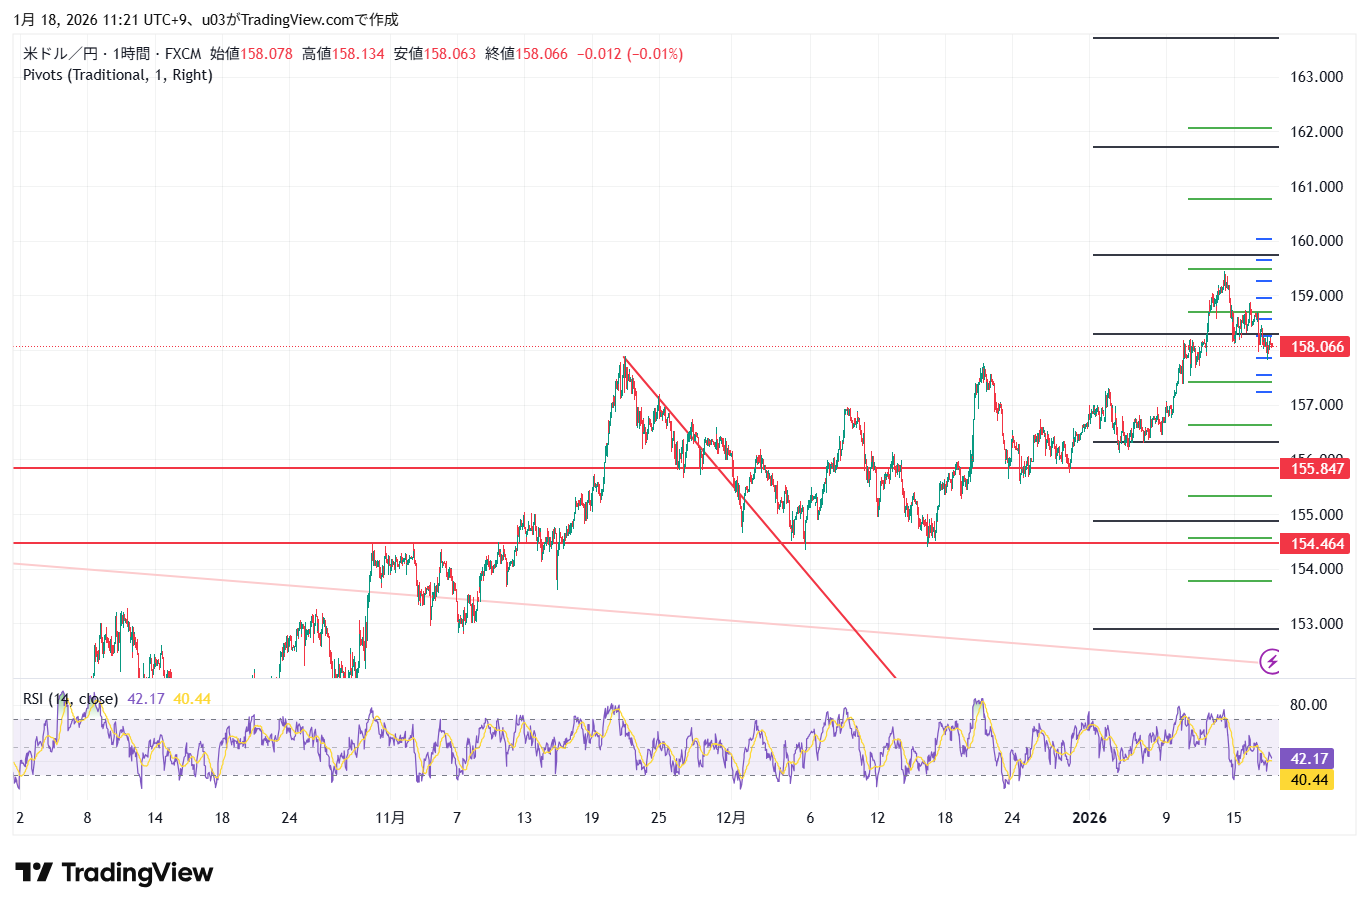Click the 終値 158.066 close value in legend
The image size is (1369, 910).
coord(526,54)
